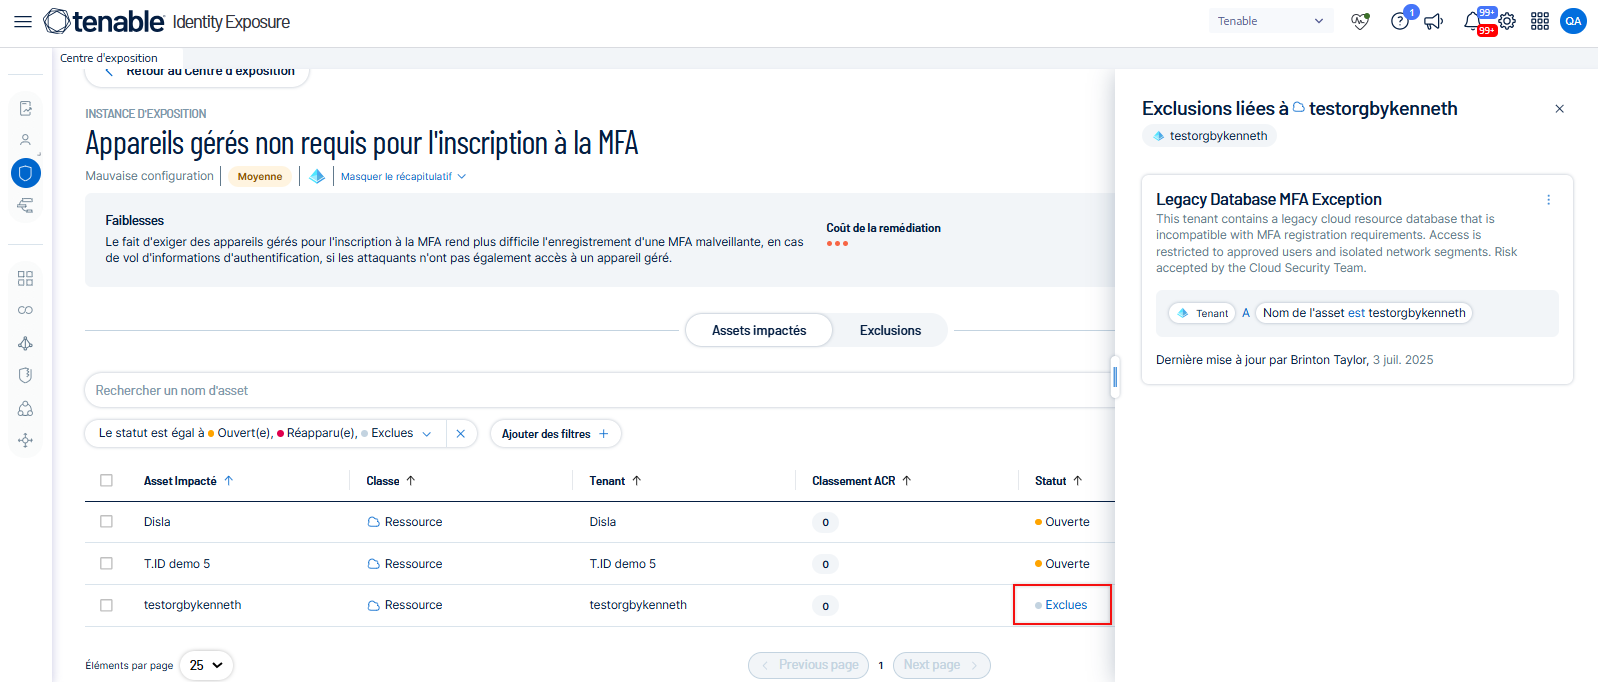The width and height of the screenshot is (1598, 682).
Task: Open the hamburger navigation menu
Action: click(22, 21)
